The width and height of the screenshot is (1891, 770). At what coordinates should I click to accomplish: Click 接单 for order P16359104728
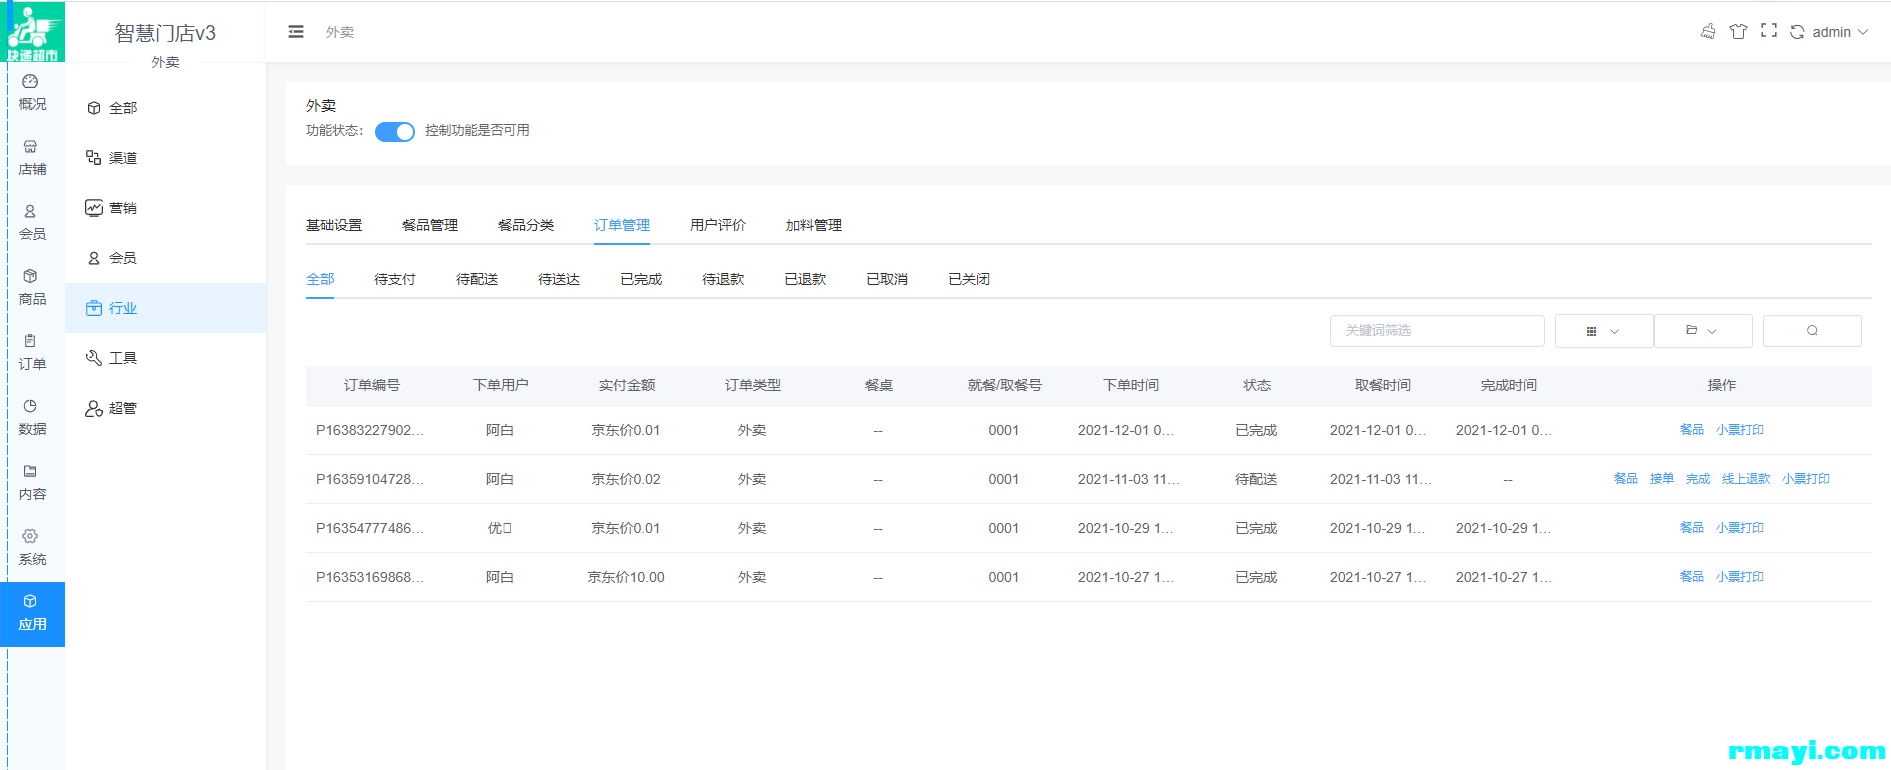click(x=1662, y=479)
